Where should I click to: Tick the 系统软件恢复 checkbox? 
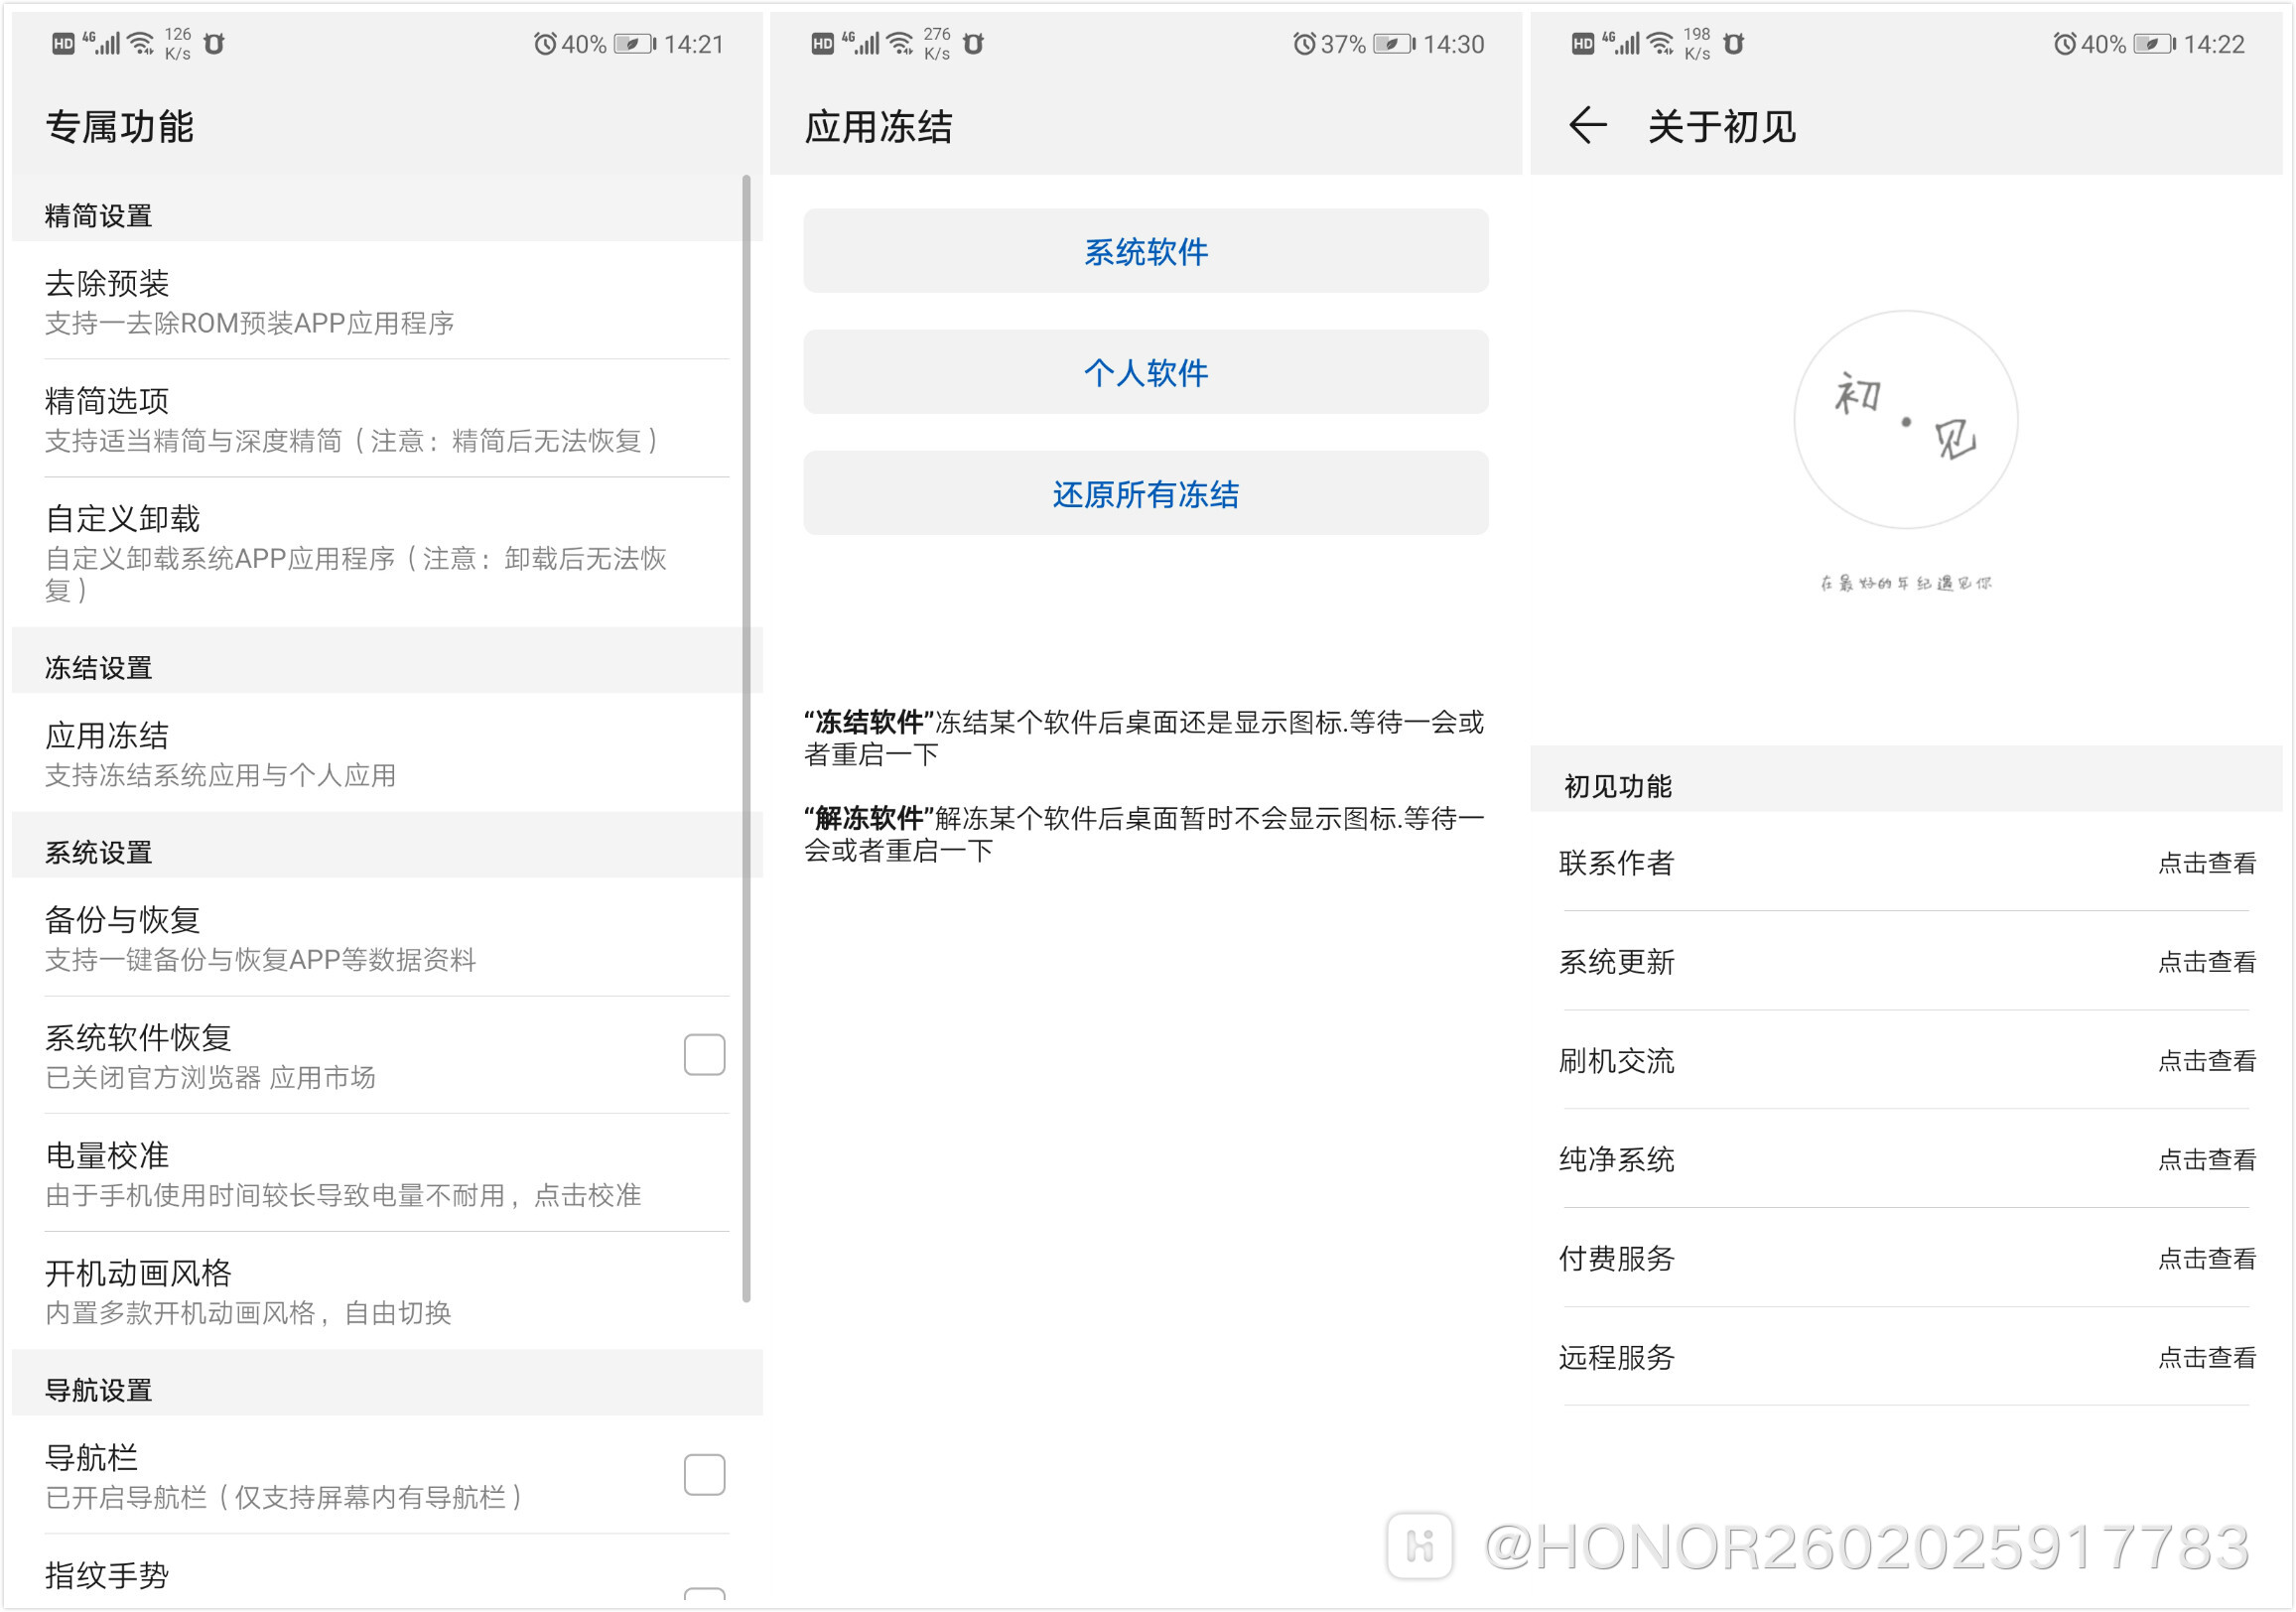[x=704, y=1054]
